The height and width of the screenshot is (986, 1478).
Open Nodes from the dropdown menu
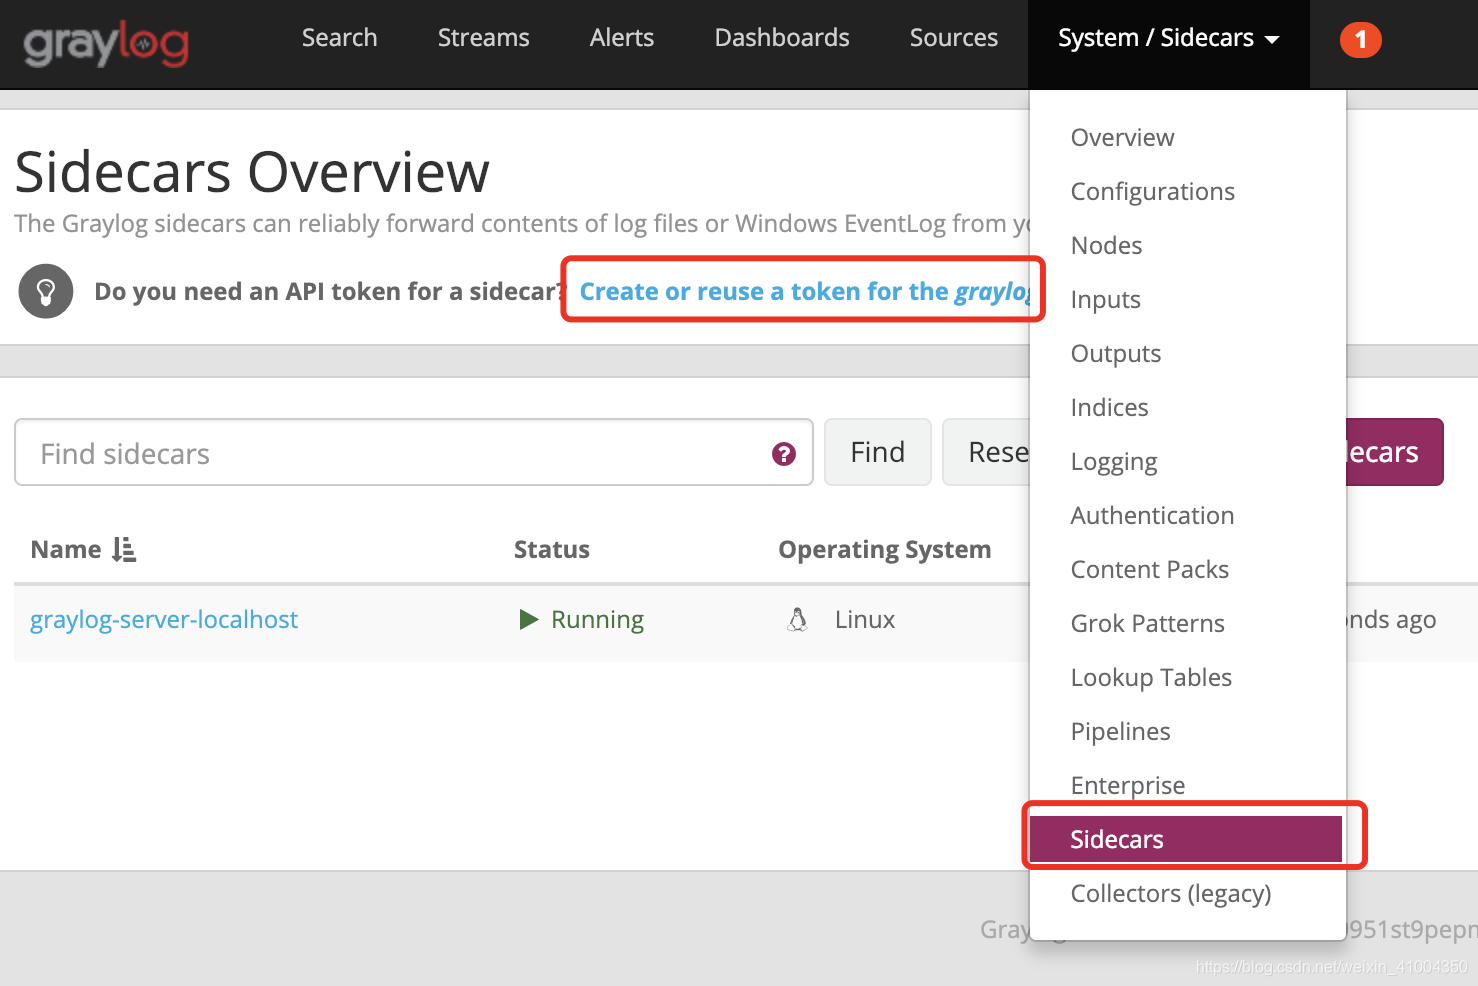(1106, 246)
